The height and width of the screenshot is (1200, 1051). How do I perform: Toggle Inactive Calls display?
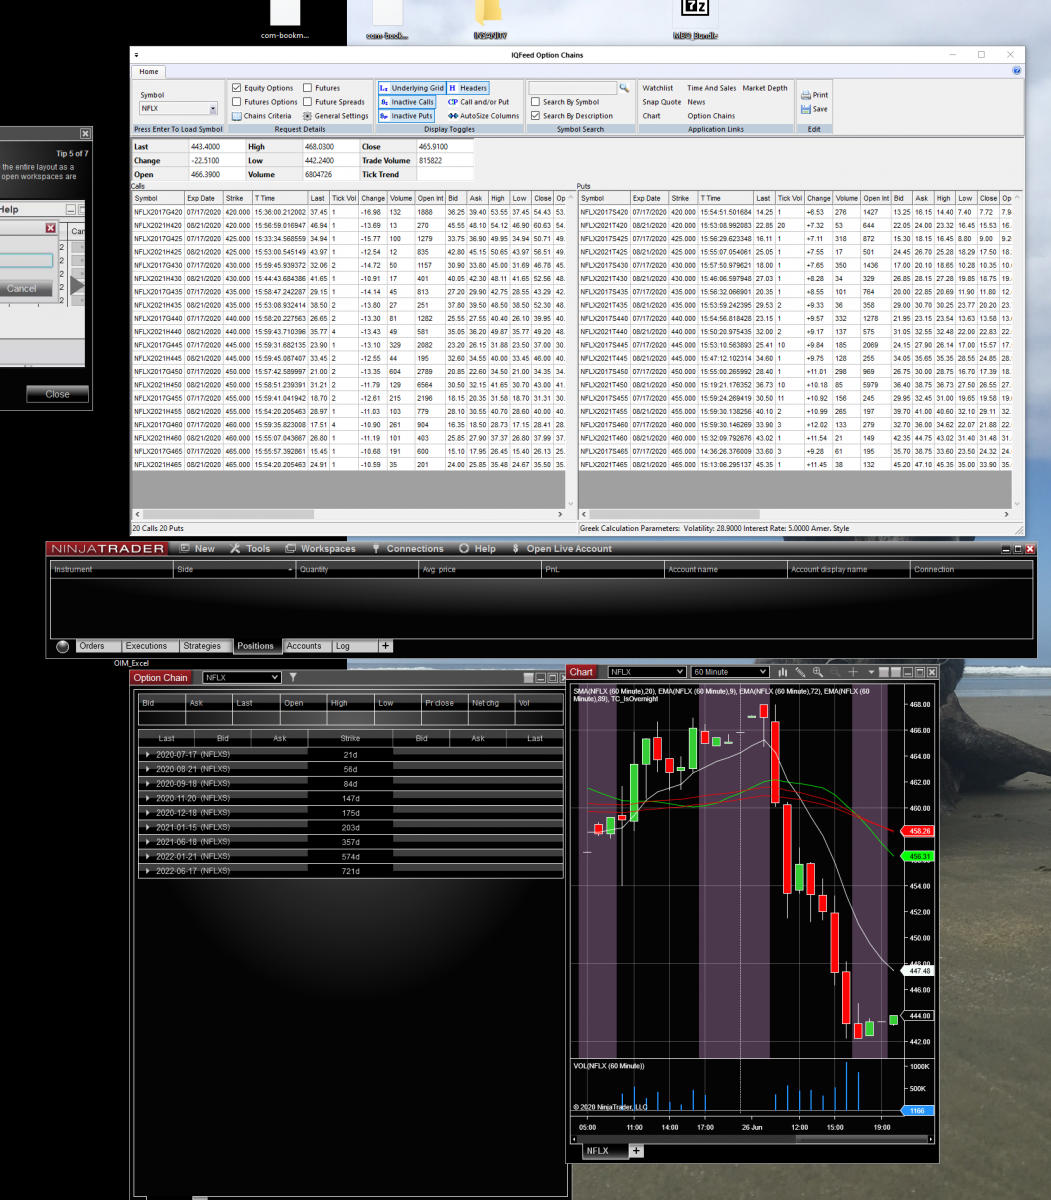[x=407, y=102]
